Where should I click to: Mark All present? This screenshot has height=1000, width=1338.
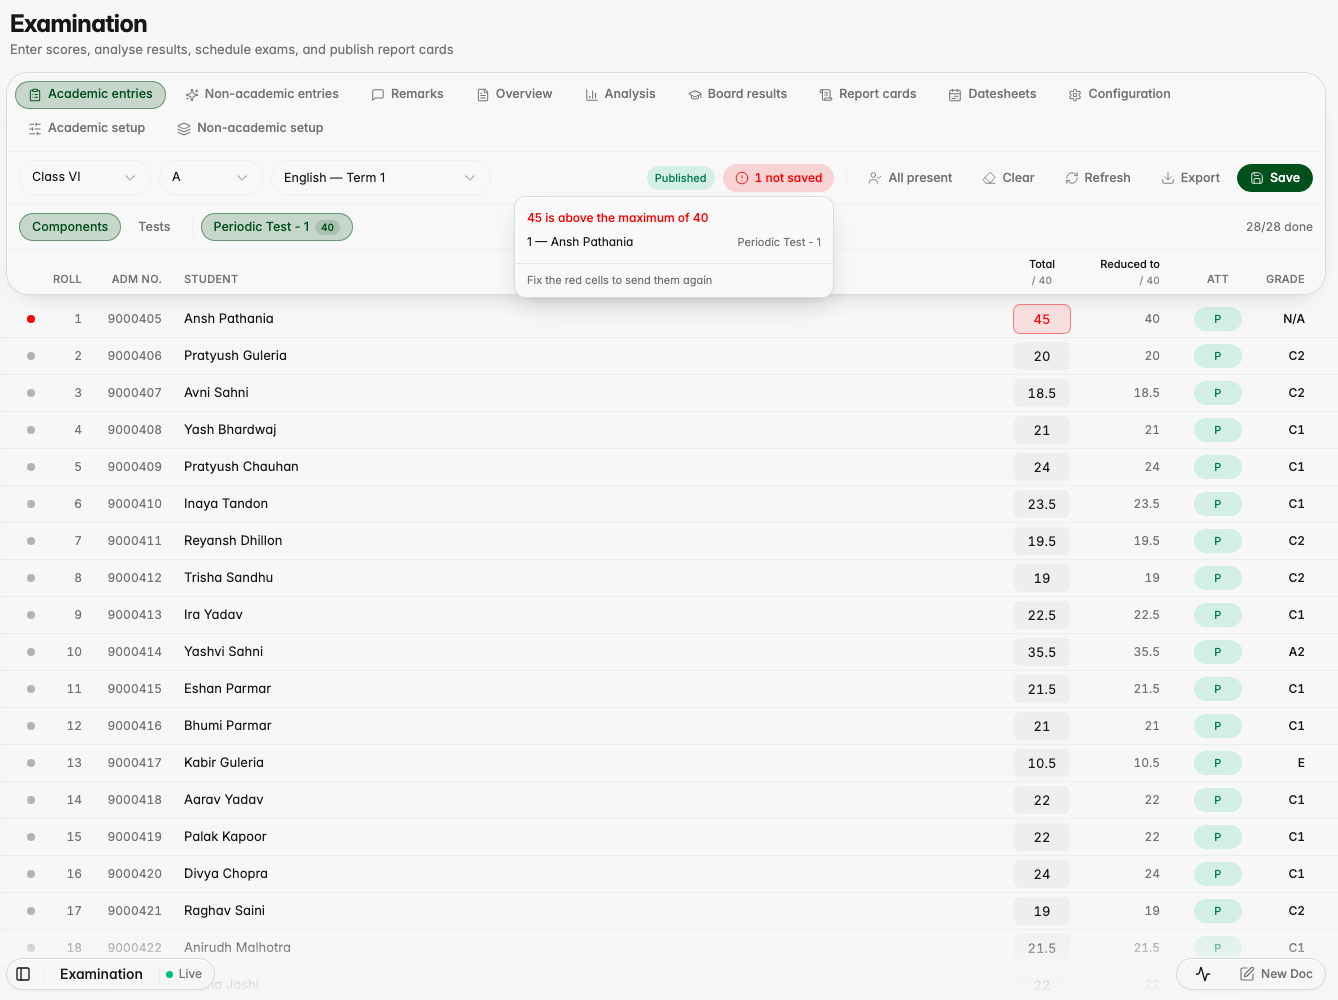(910, 178)
